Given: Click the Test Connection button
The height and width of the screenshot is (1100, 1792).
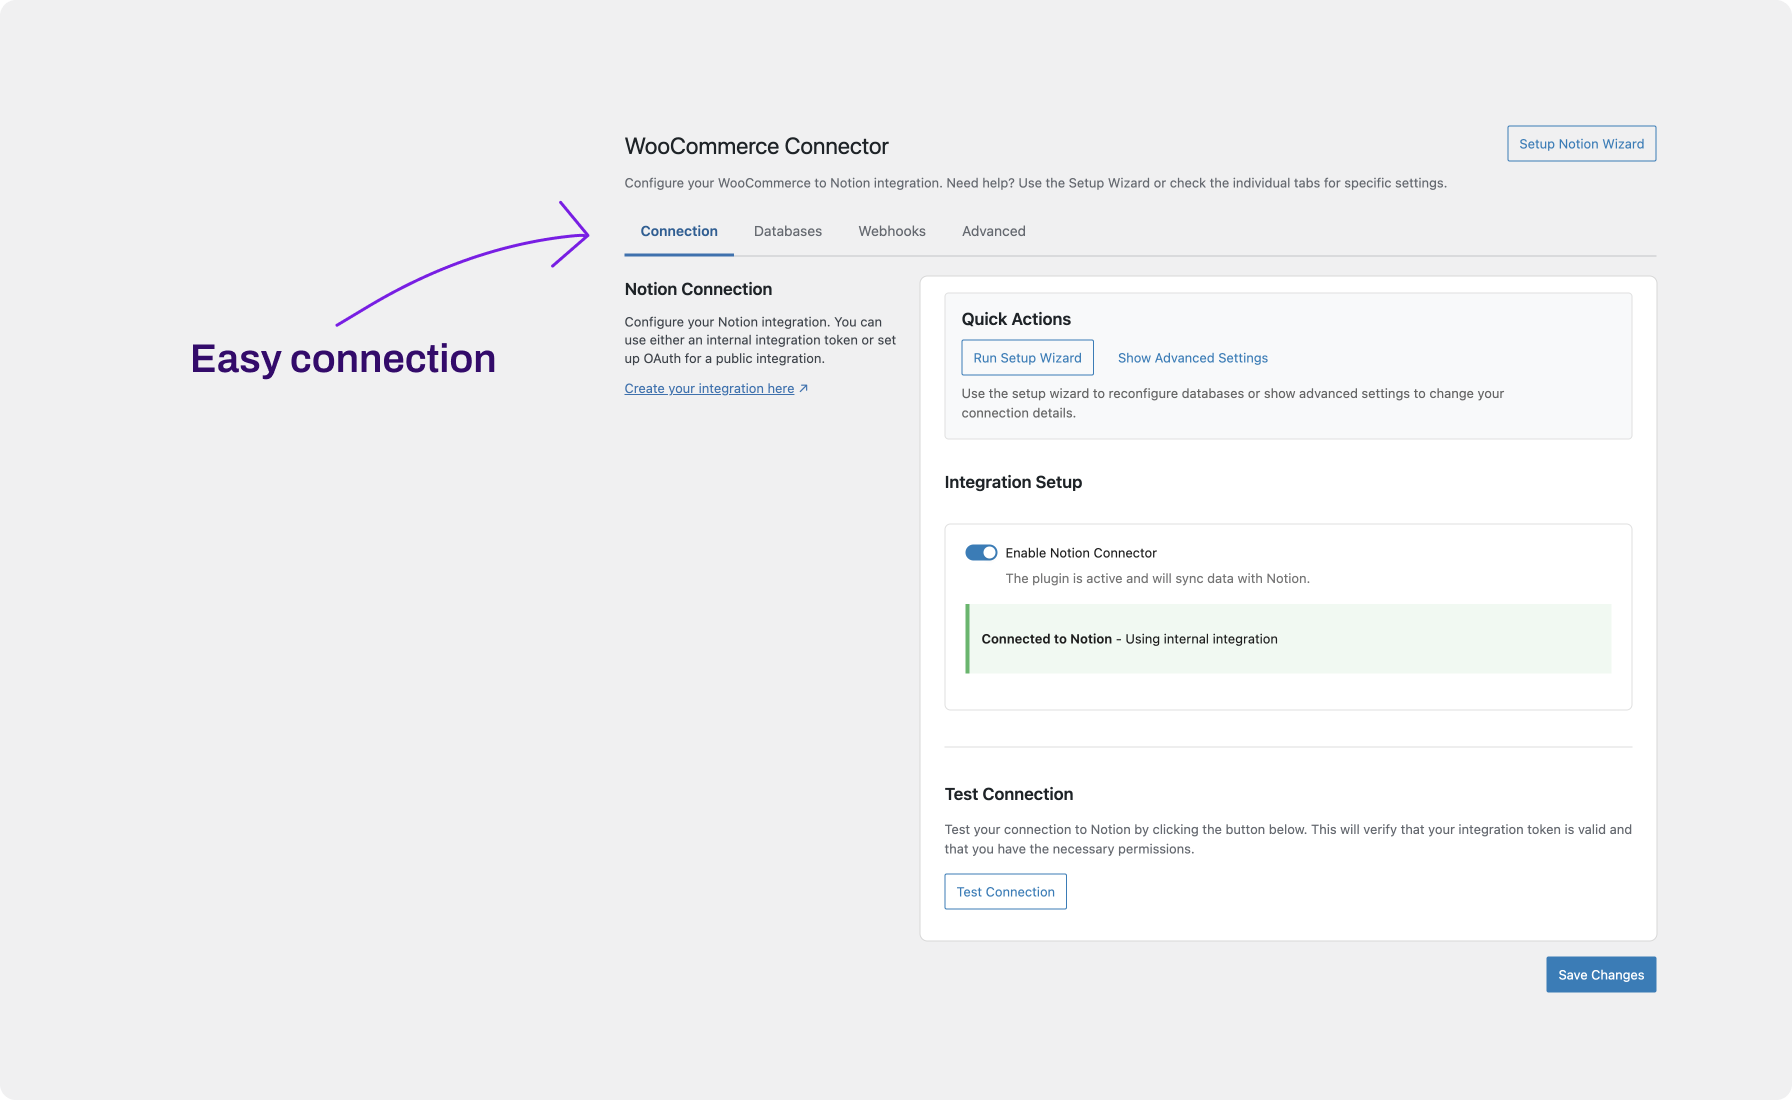Looking at the screenshot, I should click(x=1005, y=891).
